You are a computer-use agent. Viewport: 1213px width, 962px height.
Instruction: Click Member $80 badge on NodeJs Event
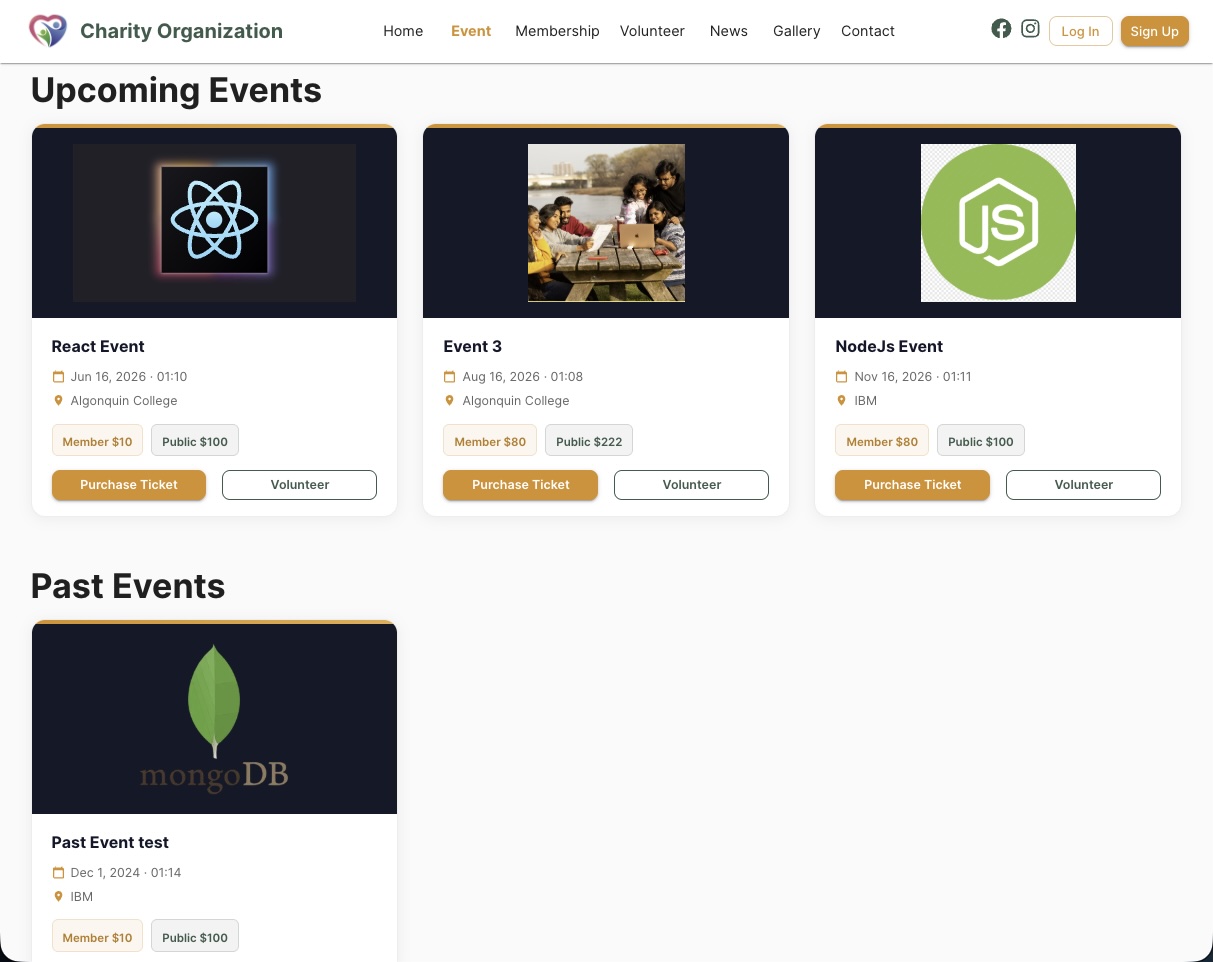882,441
